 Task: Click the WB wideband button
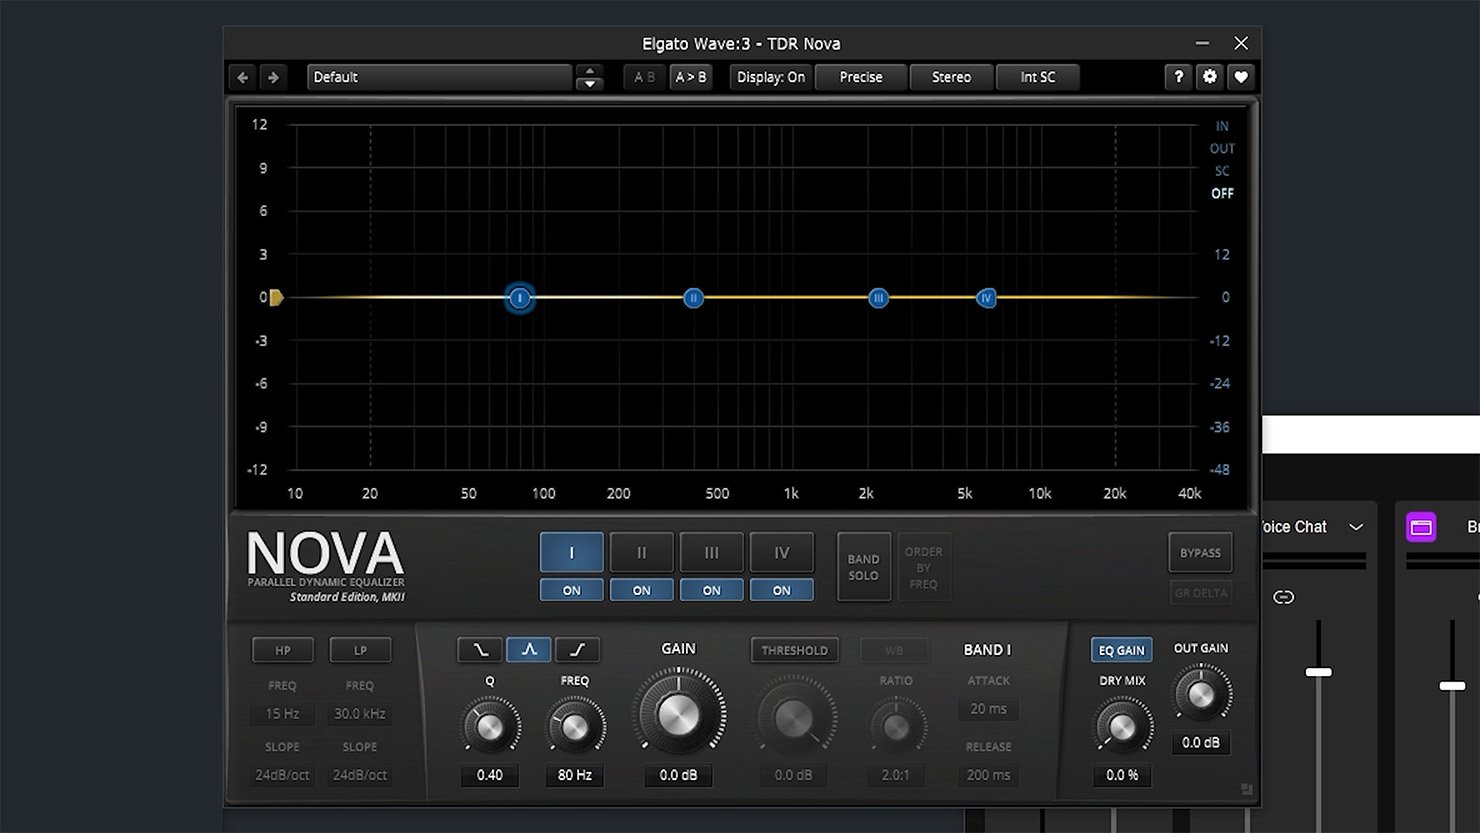point(894,650)
